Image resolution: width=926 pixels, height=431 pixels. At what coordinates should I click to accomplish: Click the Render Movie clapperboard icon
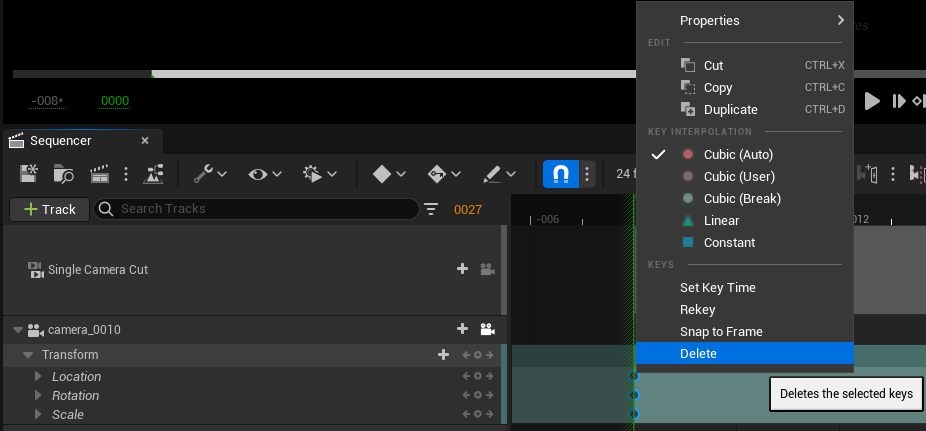pos(100,174)
